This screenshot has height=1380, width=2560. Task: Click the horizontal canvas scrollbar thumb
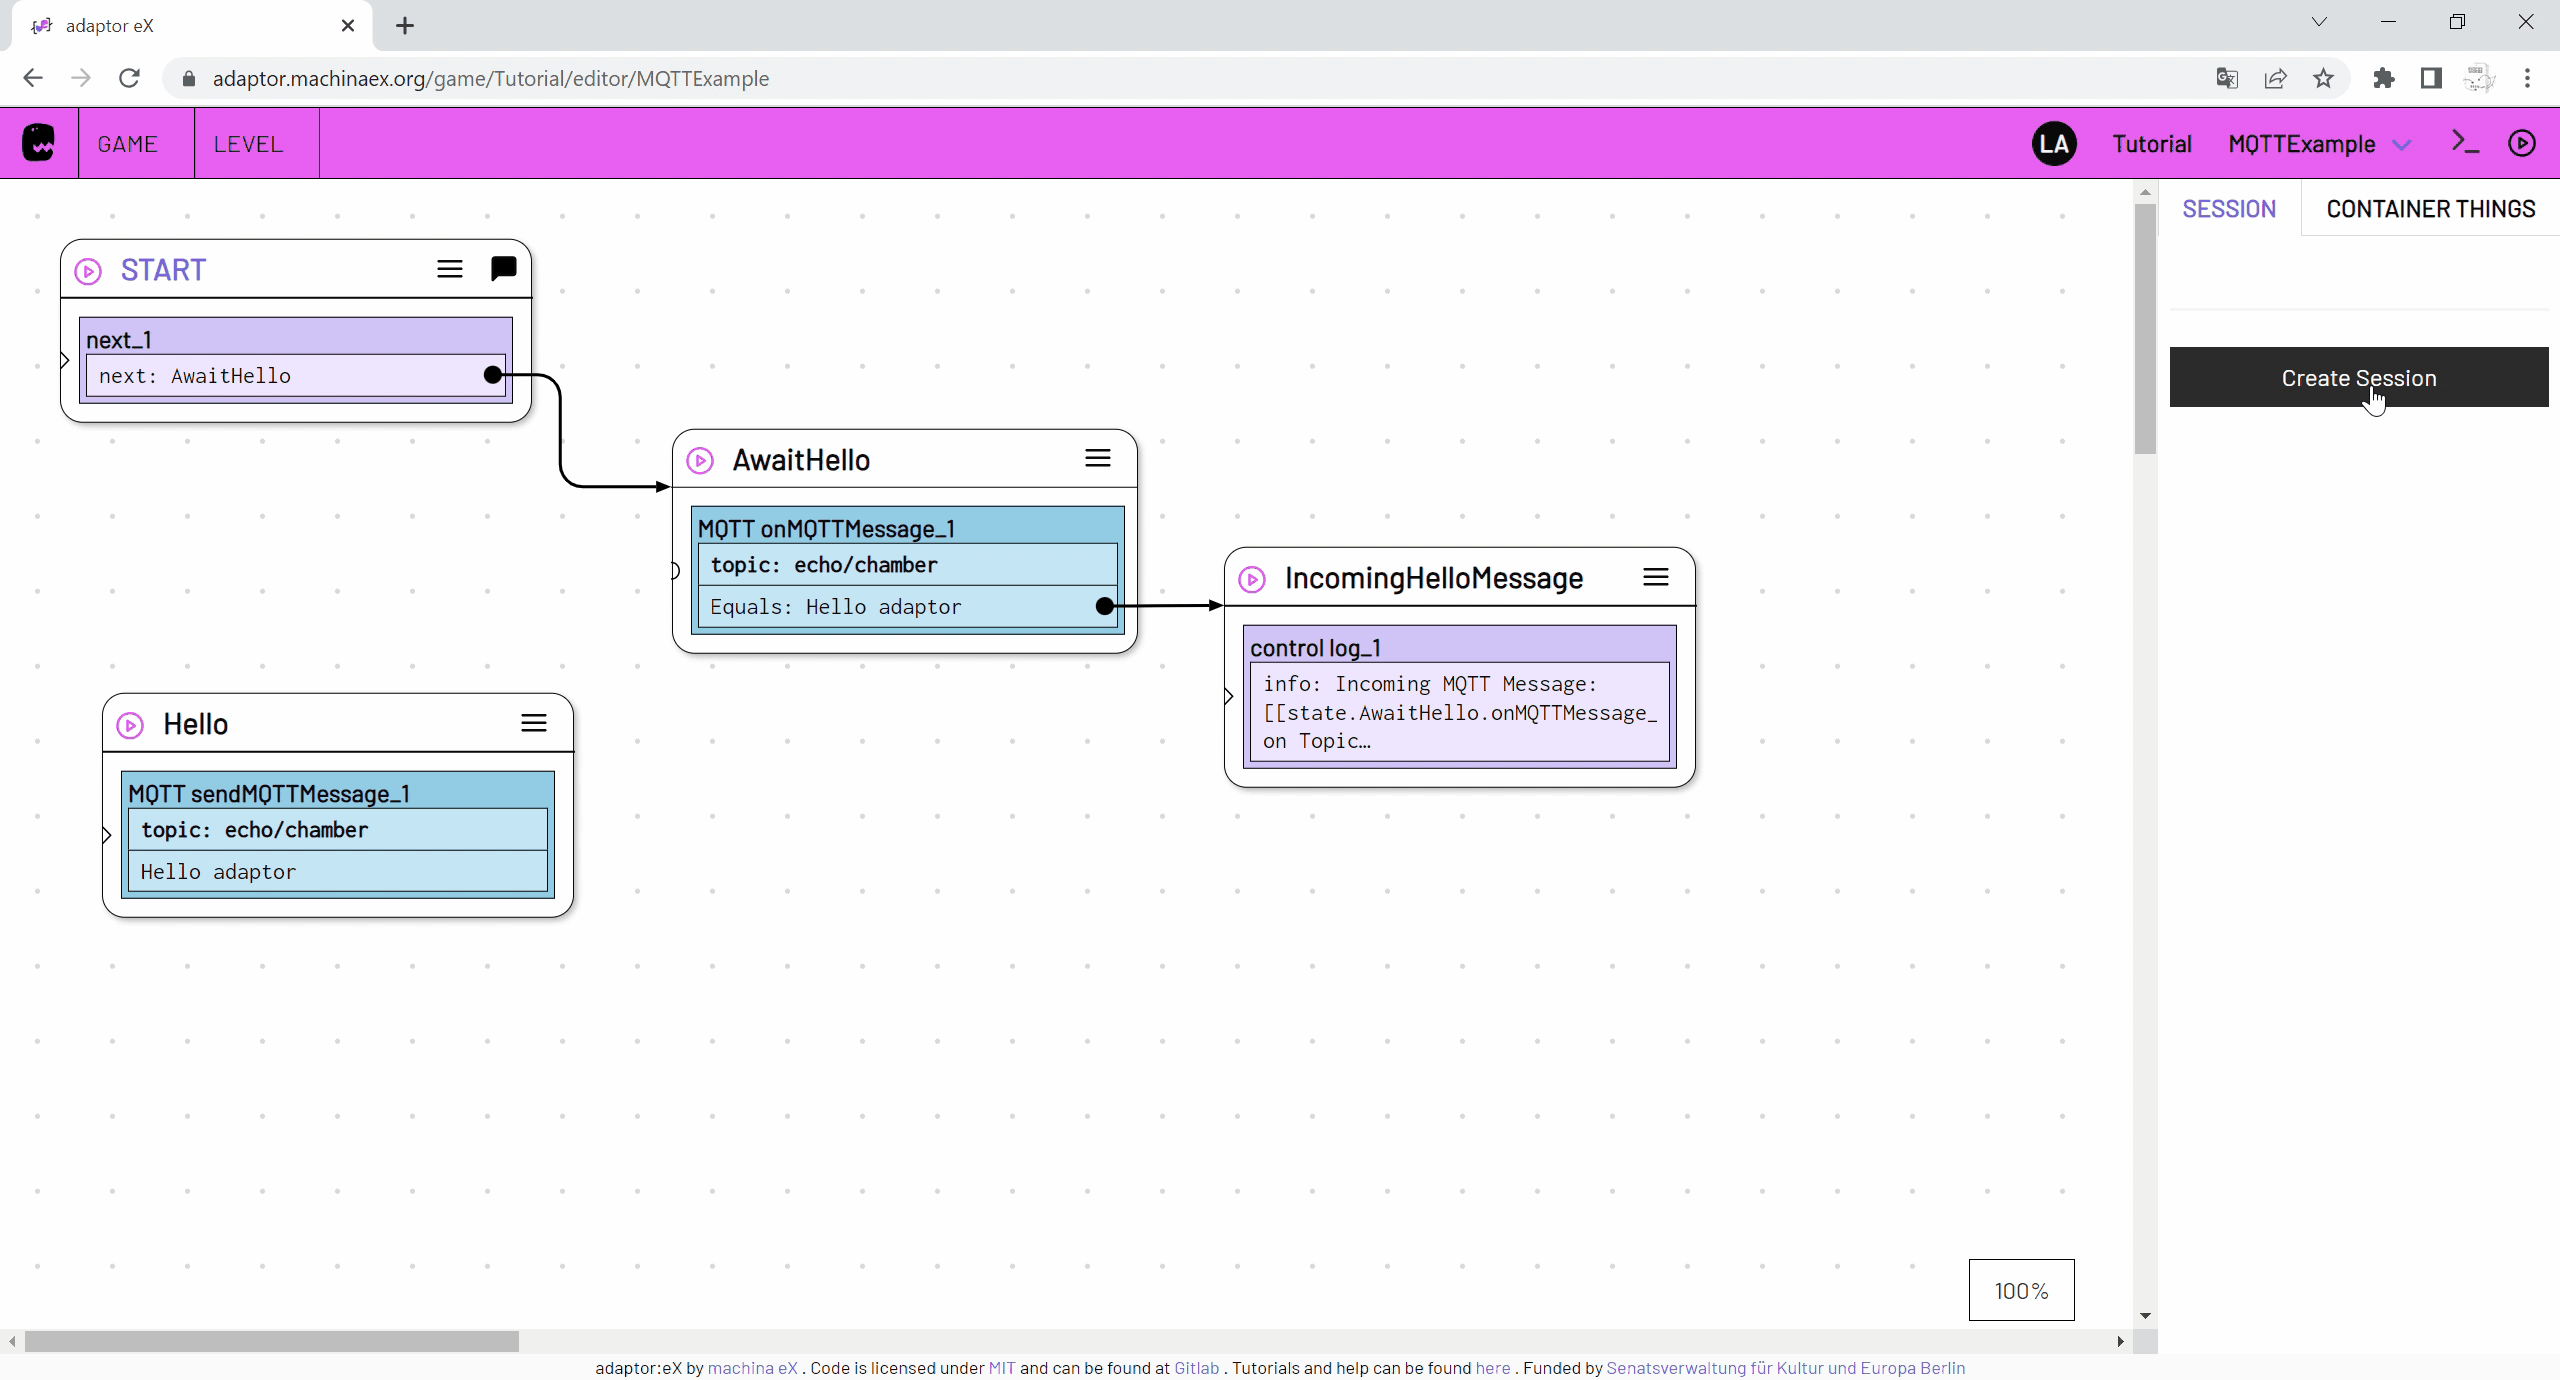pos(272,1341)
